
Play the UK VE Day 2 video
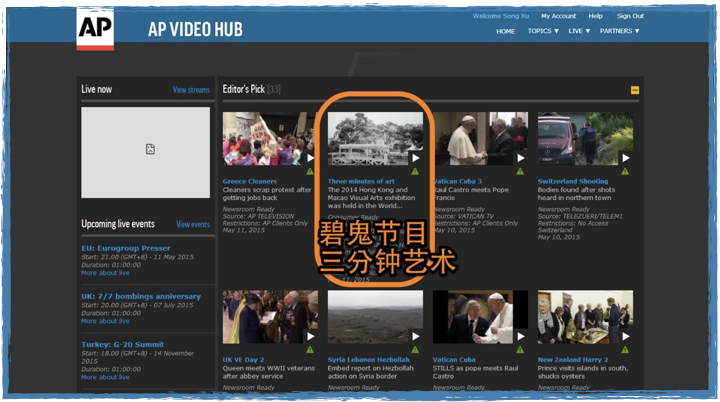pyautogui.click(x=310, y=336)
